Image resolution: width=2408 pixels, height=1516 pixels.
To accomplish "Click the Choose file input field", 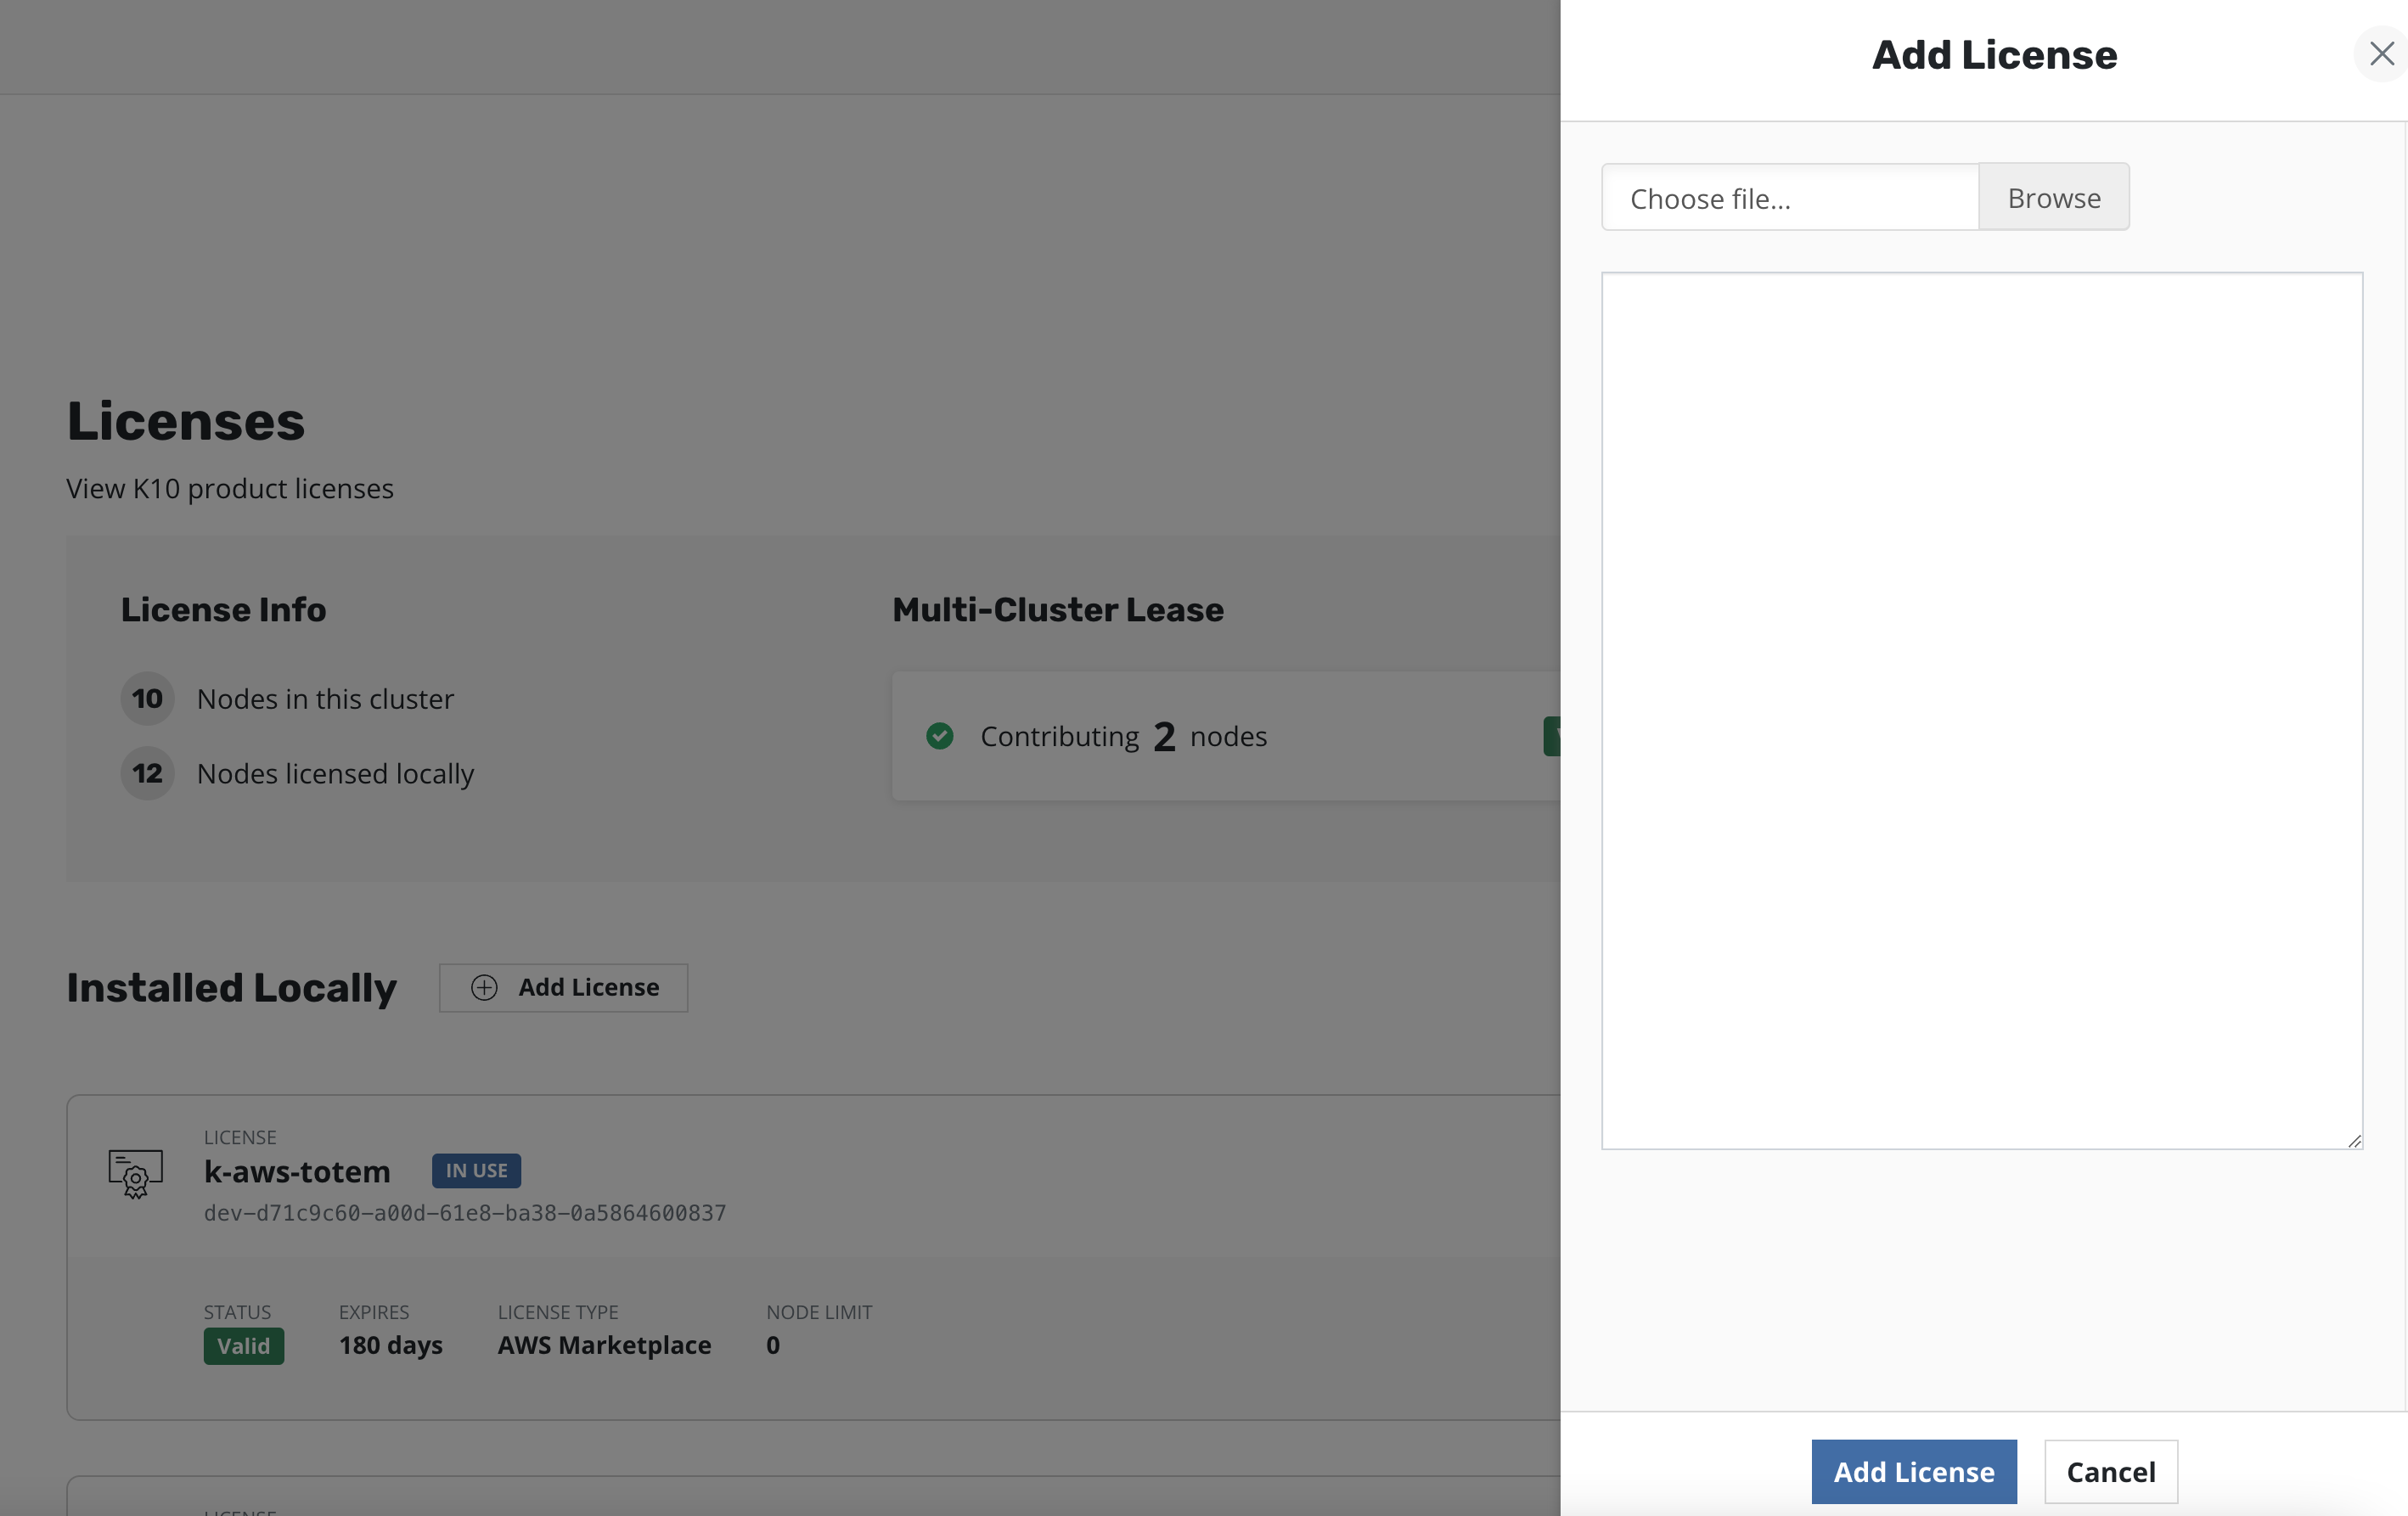I will pos(1789,198).
